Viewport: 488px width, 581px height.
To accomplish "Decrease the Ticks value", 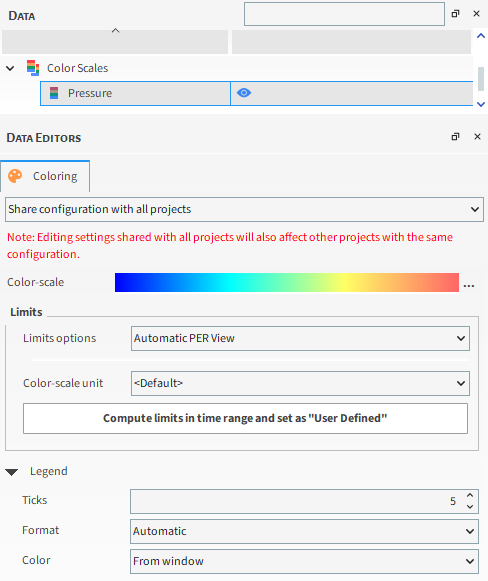I will click(470, 507).
